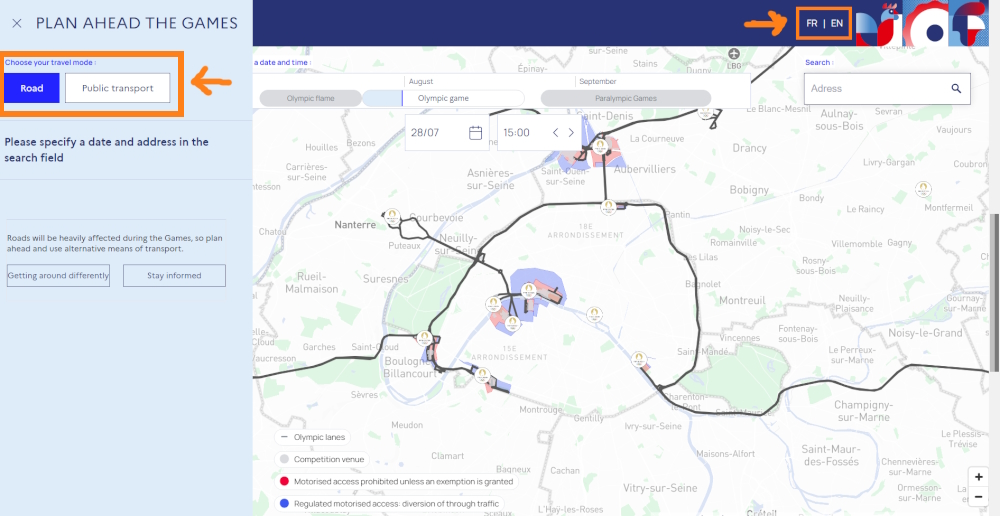
Task: Open venue marker north of Montrouge
Action: (x=483, y=374)
